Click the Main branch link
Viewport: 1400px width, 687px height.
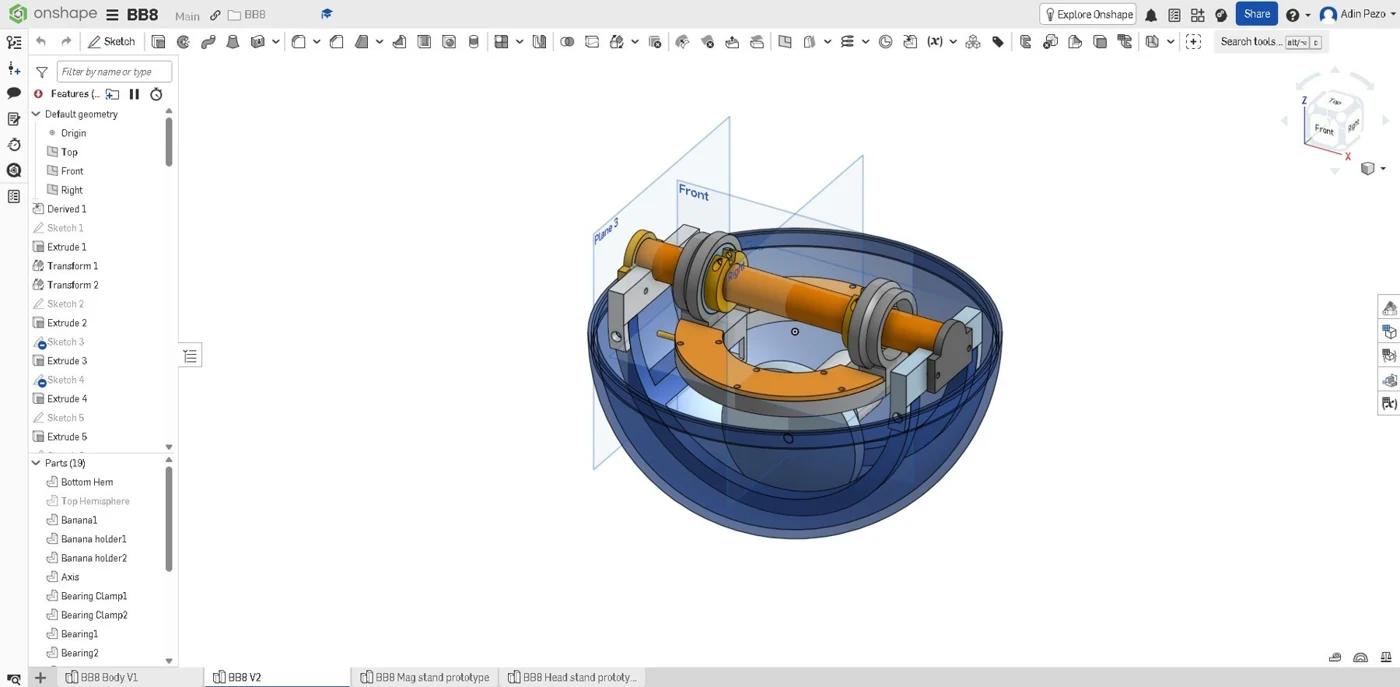click(x=187, y=16)
